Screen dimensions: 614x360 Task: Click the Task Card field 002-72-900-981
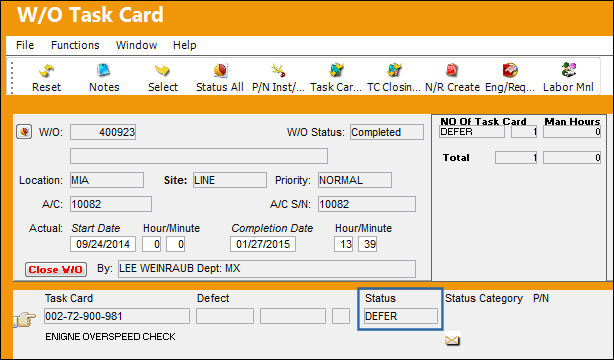117,316
